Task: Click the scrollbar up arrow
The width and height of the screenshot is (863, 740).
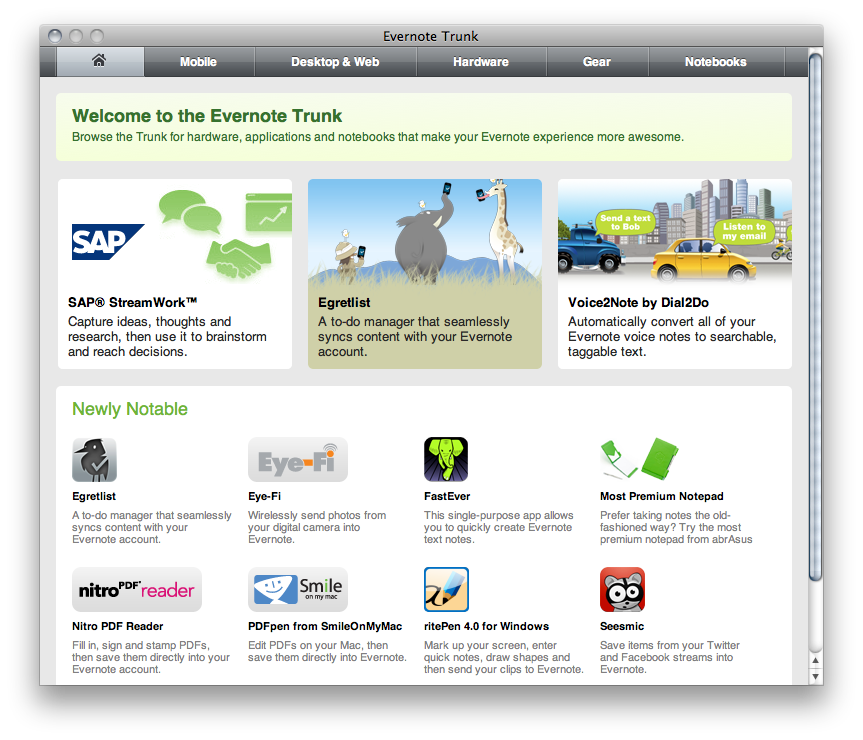Action: (x=816, y=660)
